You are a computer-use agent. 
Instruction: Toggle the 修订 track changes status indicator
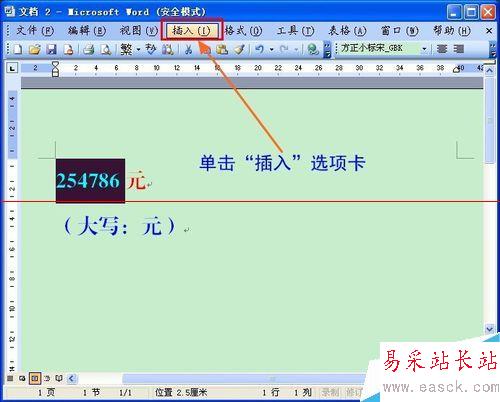[x=354, y=392]
